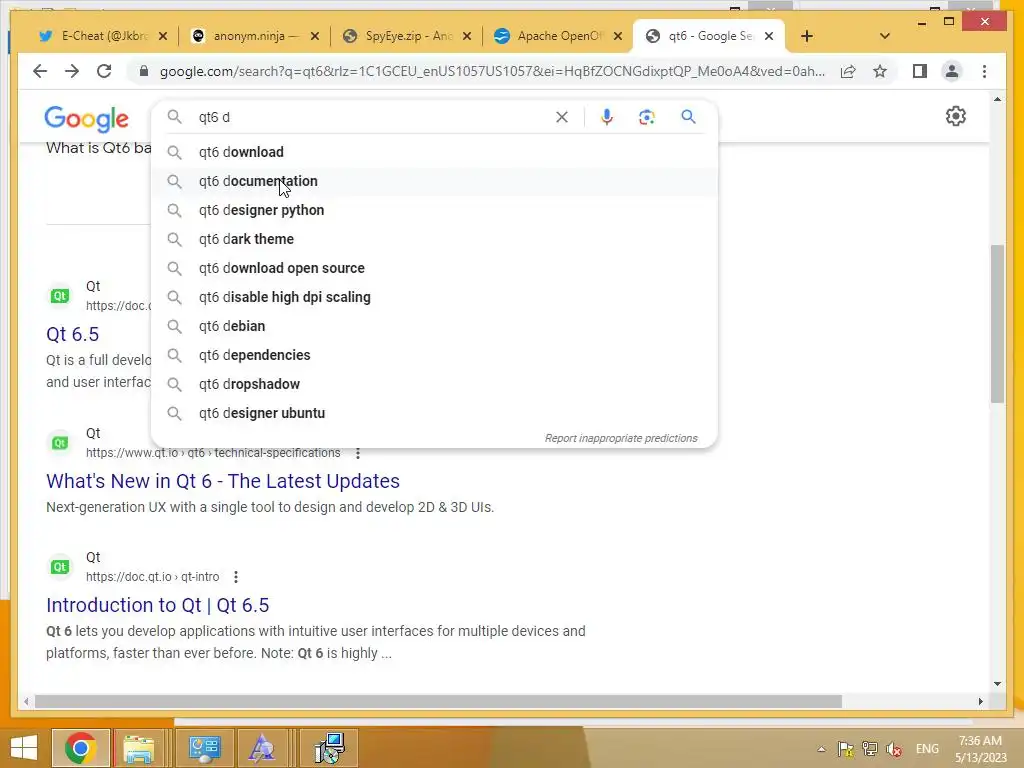Click the https://doc.qt.io › qt-intro URL text

coord(153,577)
